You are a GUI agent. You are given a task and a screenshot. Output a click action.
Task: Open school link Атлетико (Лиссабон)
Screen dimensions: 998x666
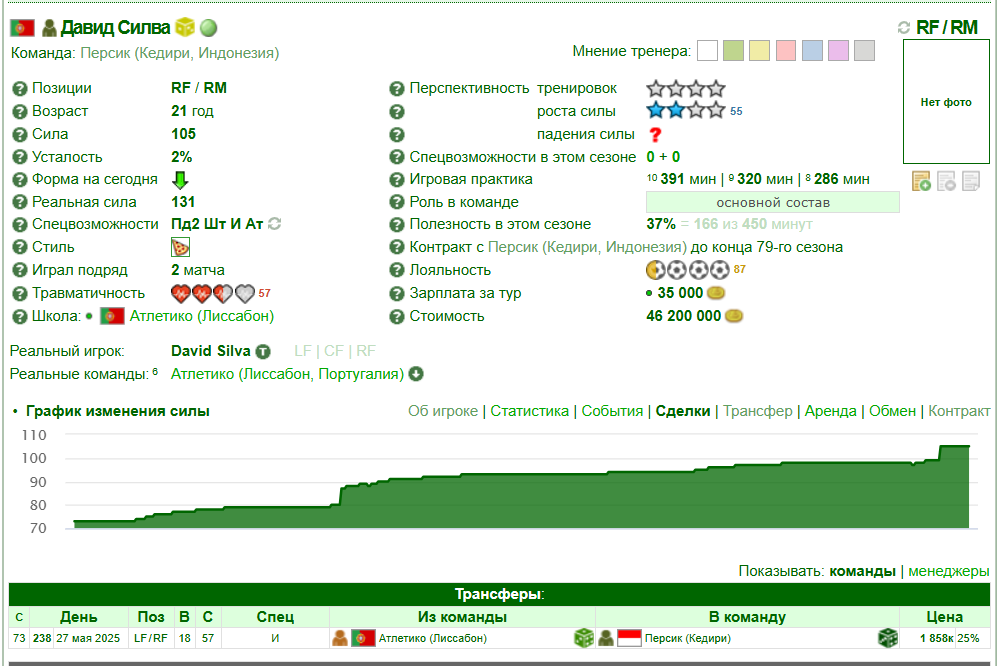click(202, 316)
